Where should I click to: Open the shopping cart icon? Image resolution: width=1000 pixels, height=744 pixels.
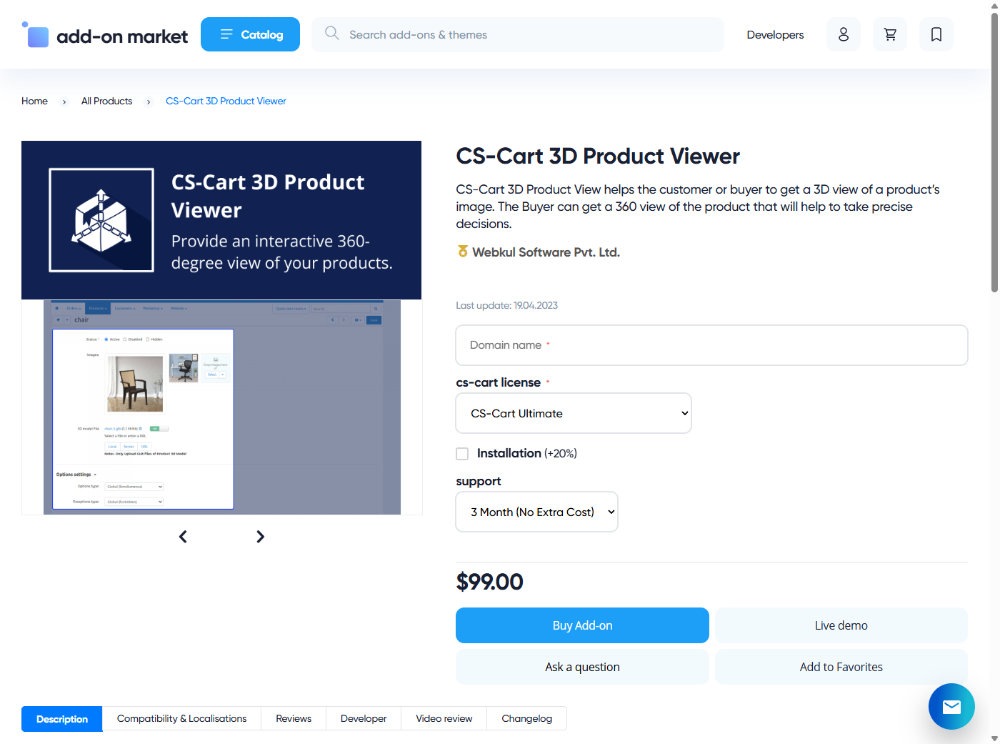coord(890,35)
